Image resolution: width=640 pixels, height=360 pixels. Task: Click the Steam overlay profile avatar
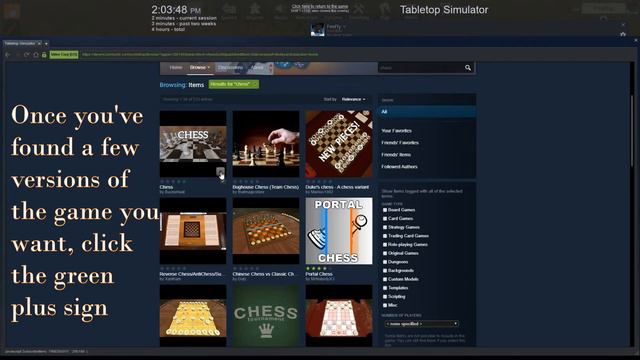point(318,29)
